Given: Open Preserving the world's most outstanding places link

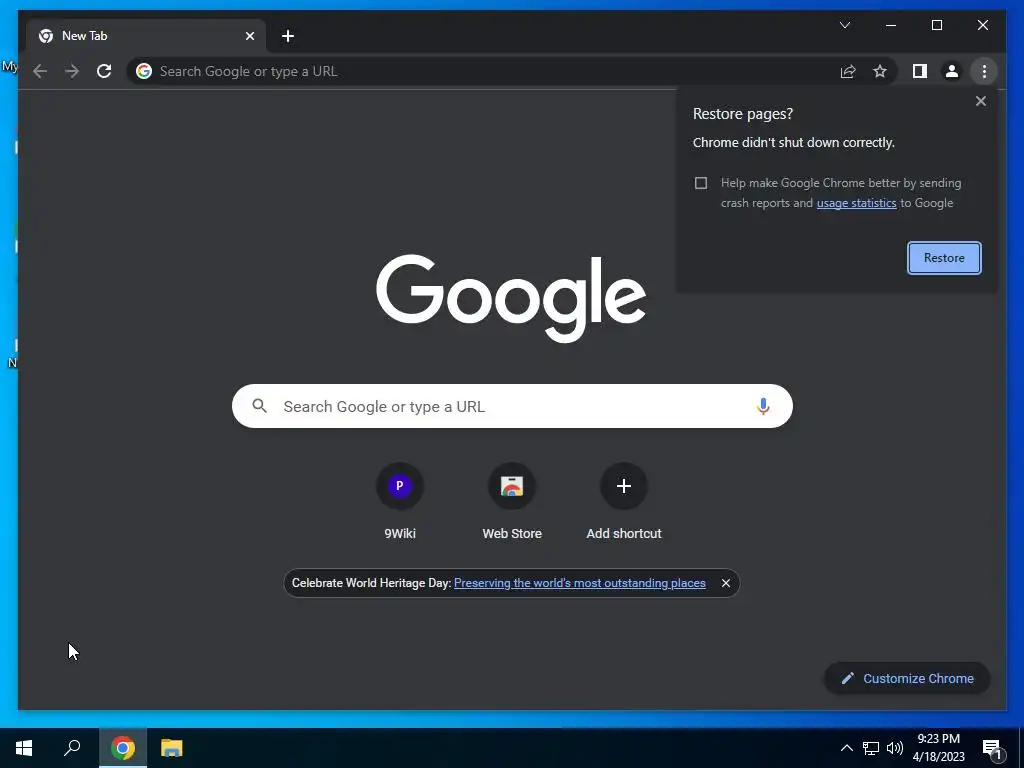Looking at the screenshot, I should pyautogui.click(x=580, y=583).
